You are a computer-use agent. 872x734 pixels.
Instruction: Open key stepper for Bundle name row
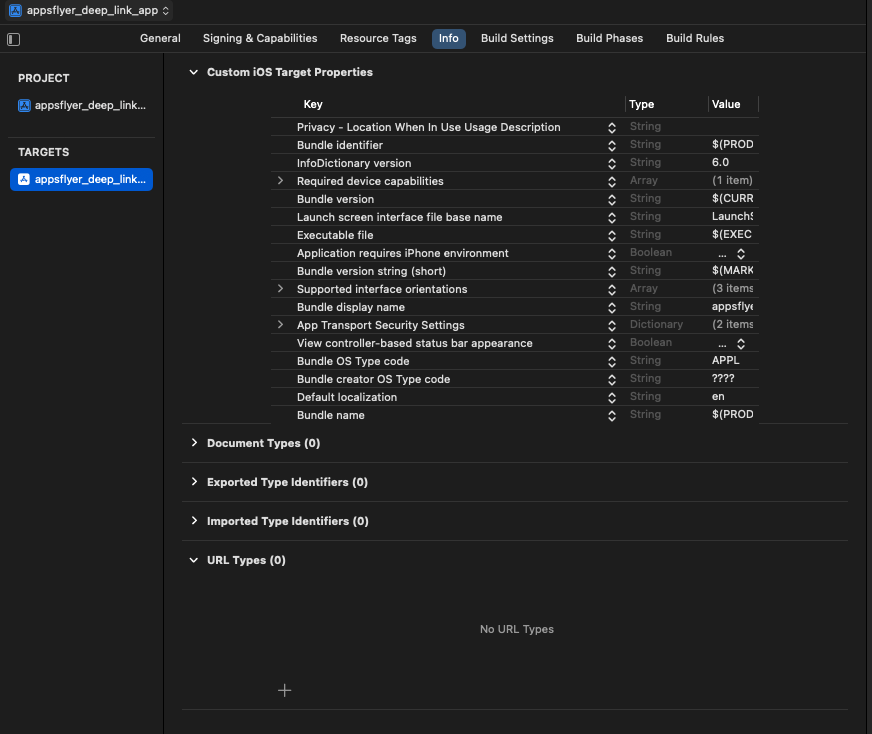(x=612, y=415)
